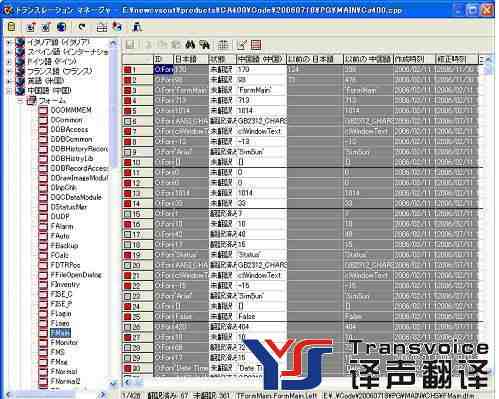The width and height of the screenshot is (499, 399).
Task: Toggle the red status marker on row 21
Action: pos(127,276)
